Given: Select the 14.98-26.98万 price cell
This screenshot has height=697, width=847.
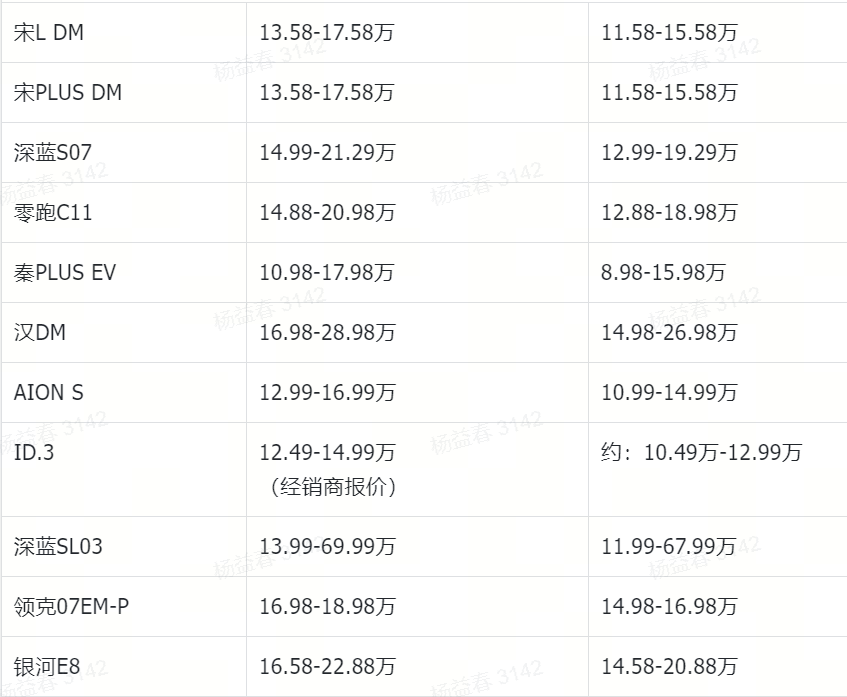Looking at the screenshot, I should tap(670, 333).
